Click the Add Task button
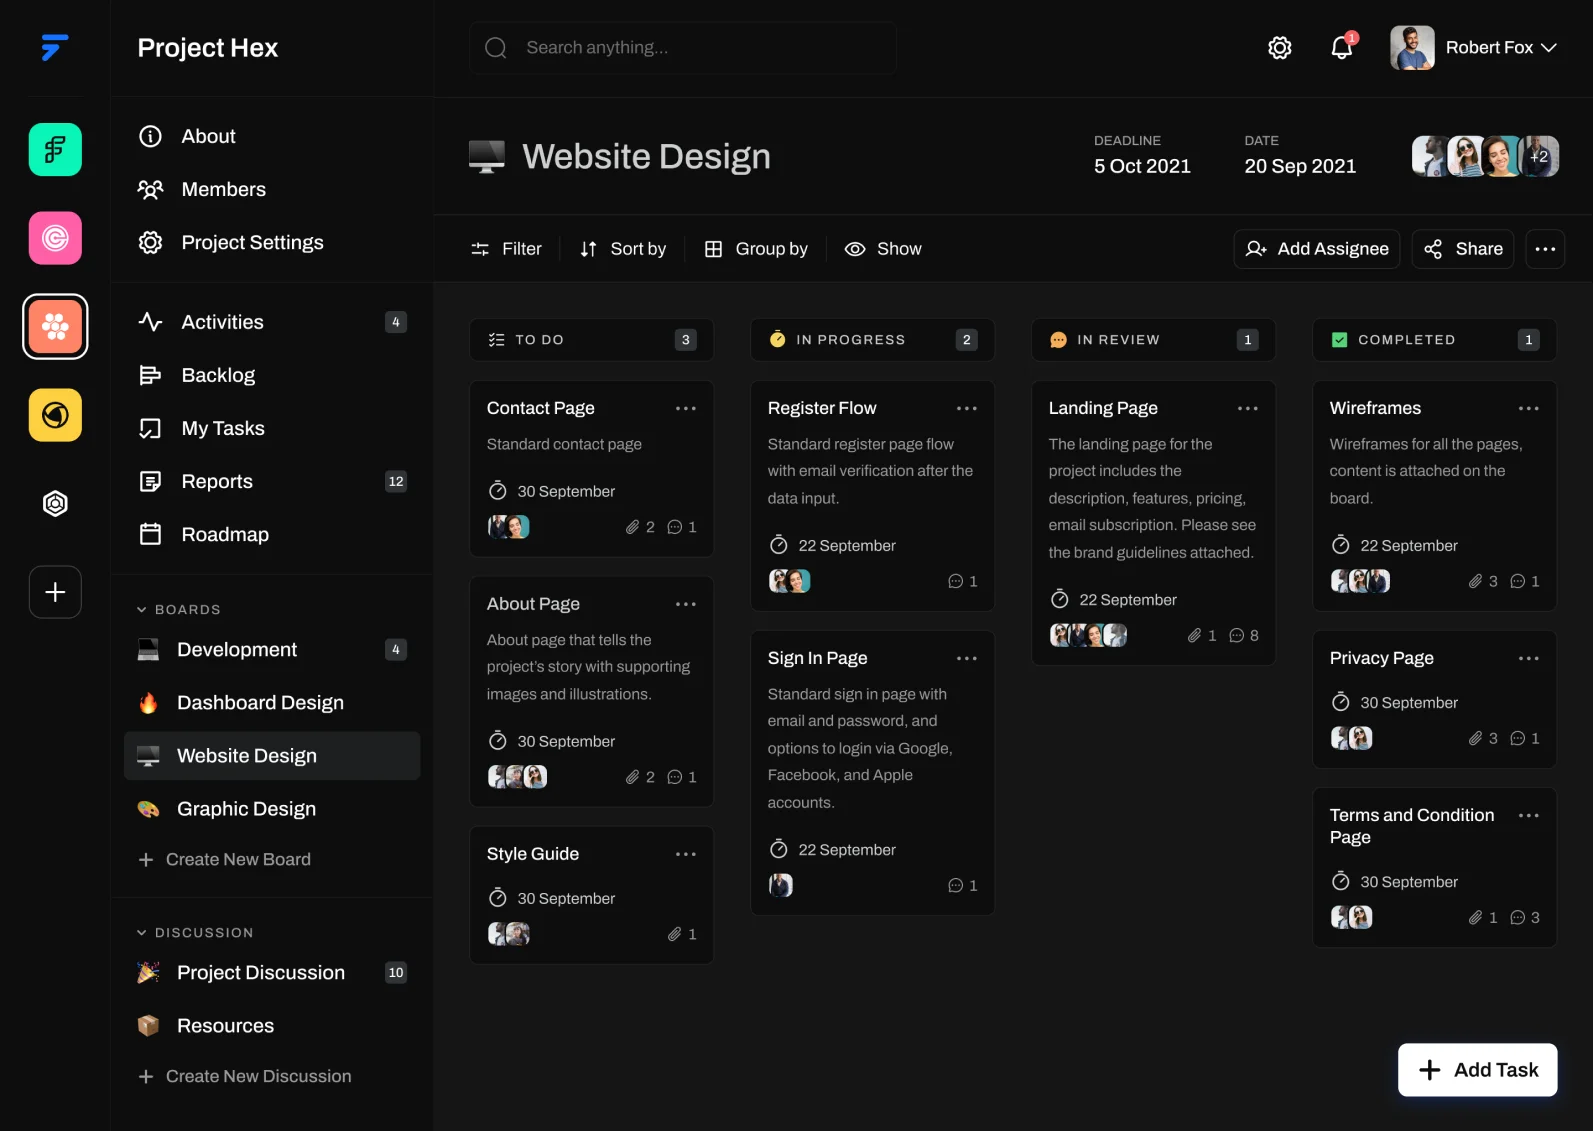 (1477, 1070)
